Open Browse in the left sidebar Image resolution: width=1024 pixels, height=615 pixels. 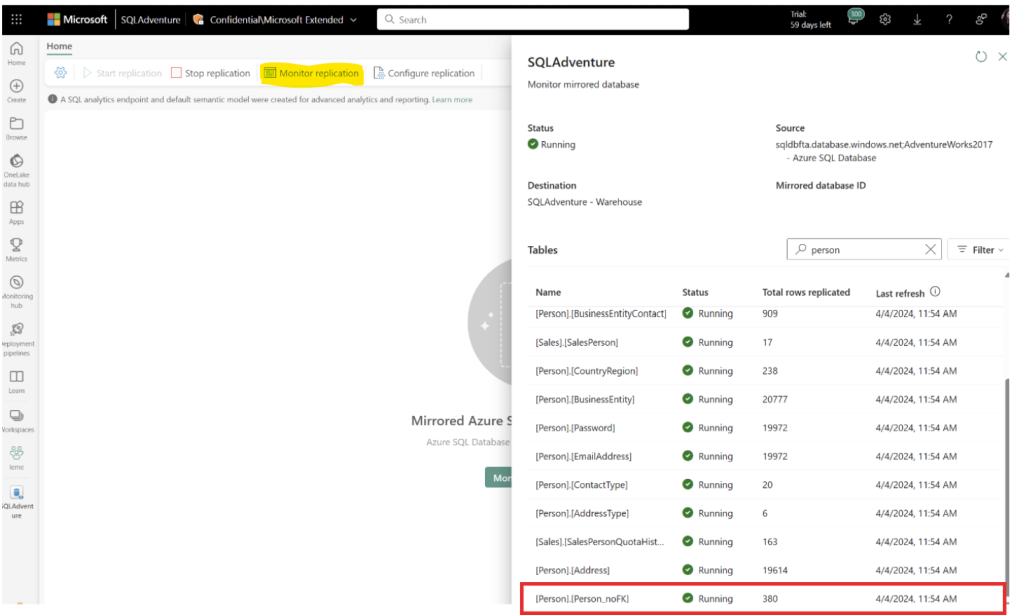(x=16, y=128)
